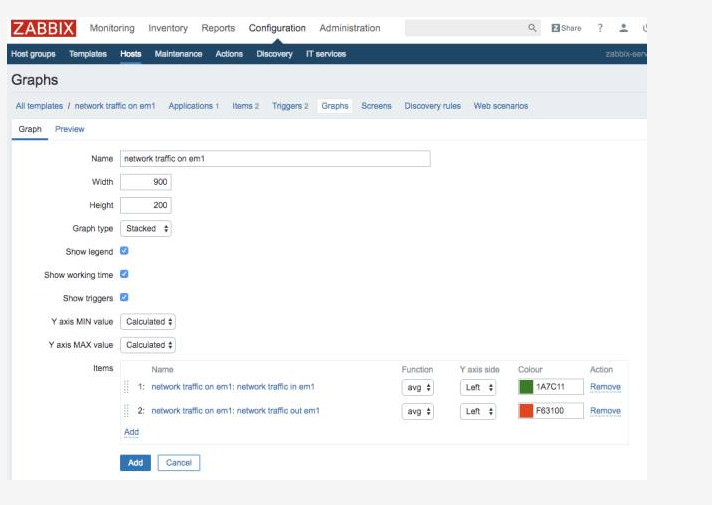
Task: Open the Screens link
Action: [x=376, y=106]
